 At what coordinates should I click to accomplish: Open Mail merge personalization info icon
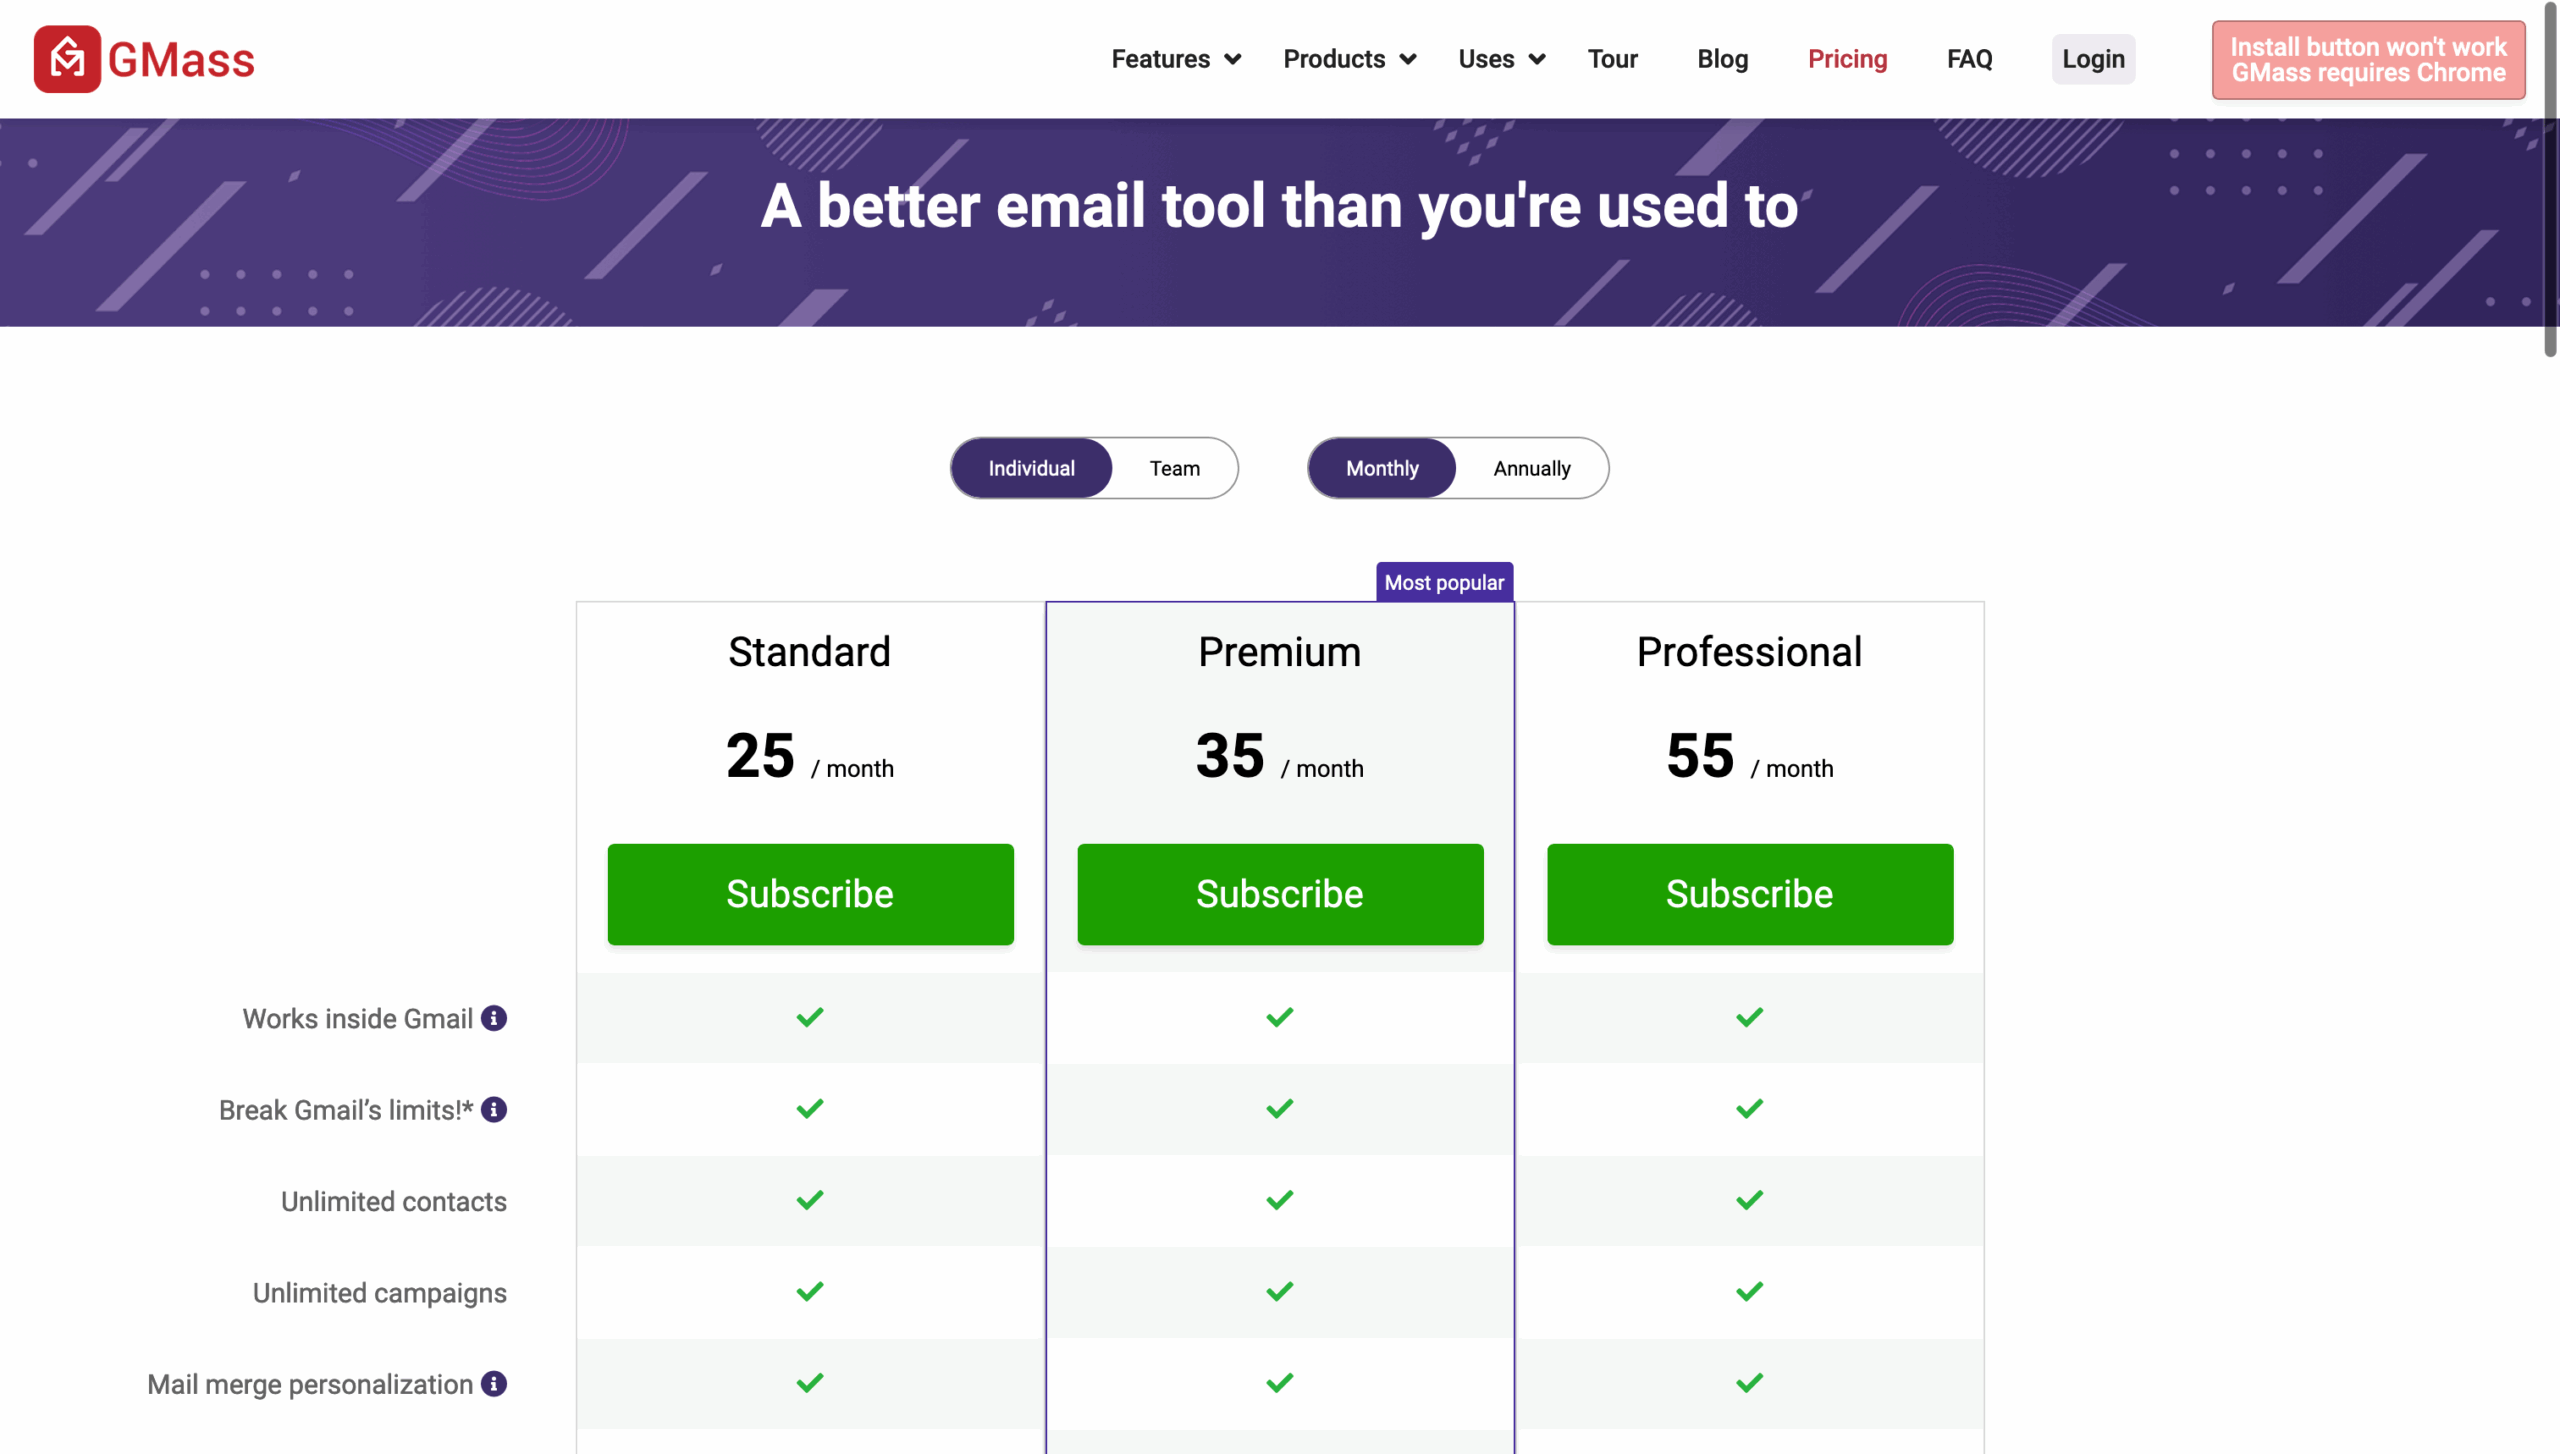[x=494, y=1384]
